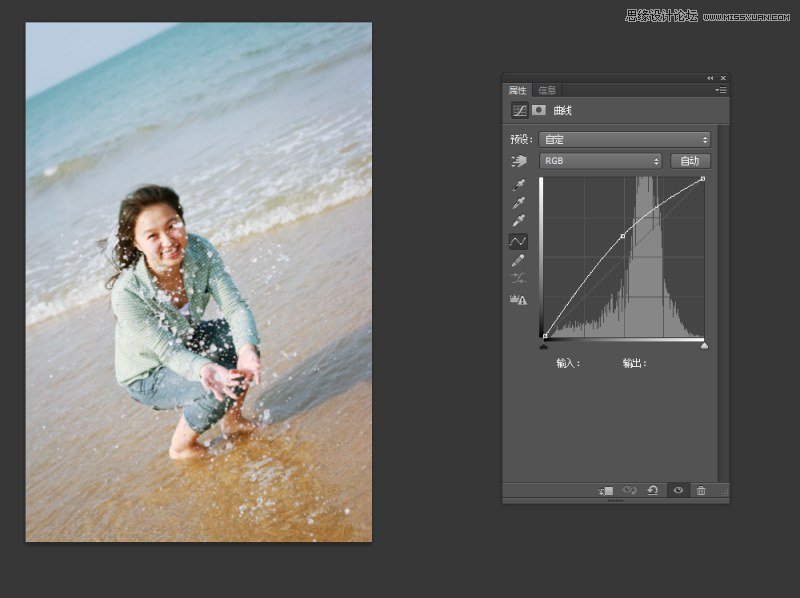
Task: Select the black point eyedropper
Action: (x=518, y=183)
